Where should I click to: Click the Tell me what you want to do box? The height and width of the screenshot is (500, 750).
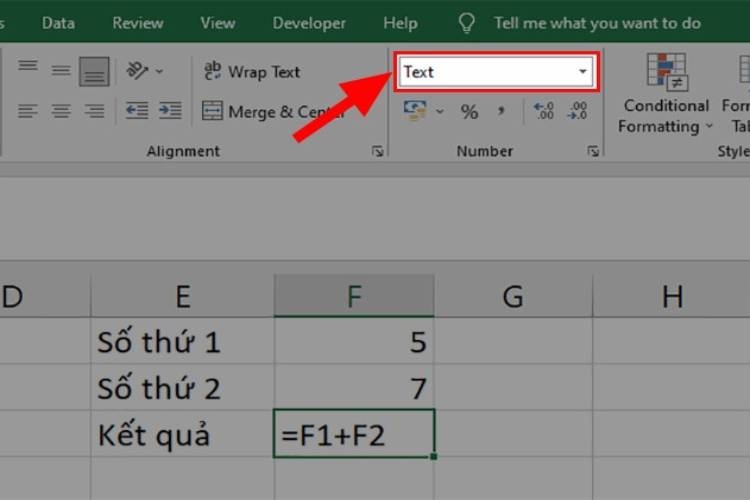(597, 23)
